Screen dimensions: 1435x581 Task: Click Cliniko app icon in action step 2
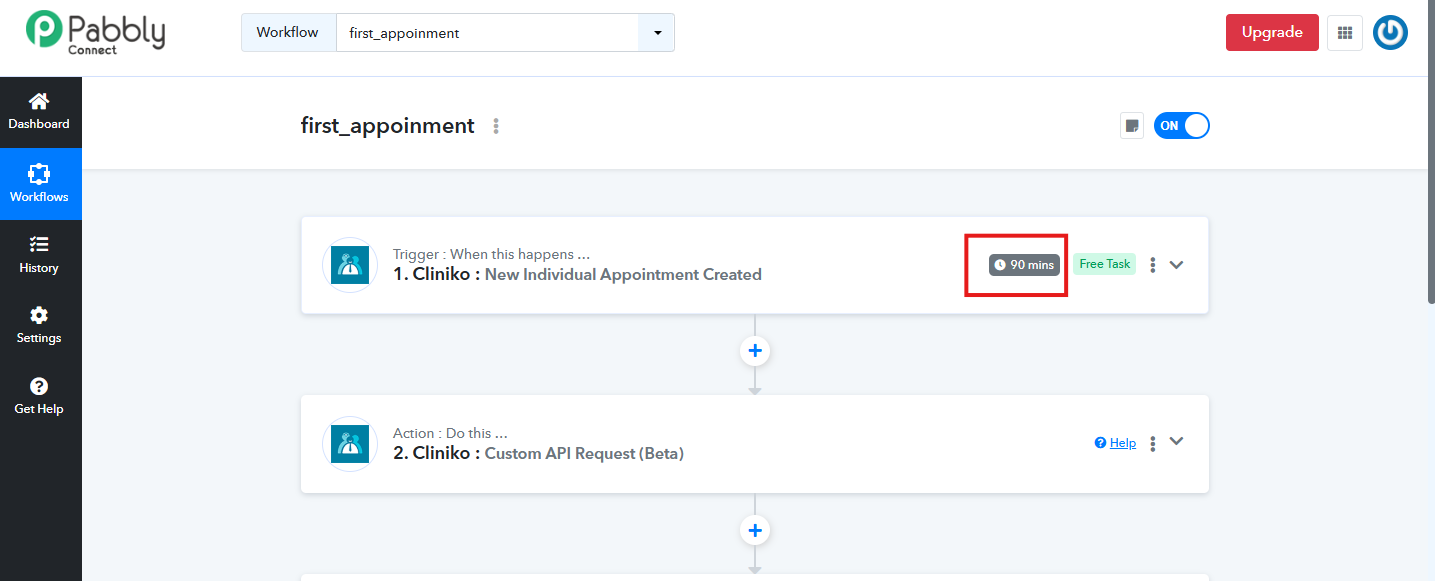350,444
